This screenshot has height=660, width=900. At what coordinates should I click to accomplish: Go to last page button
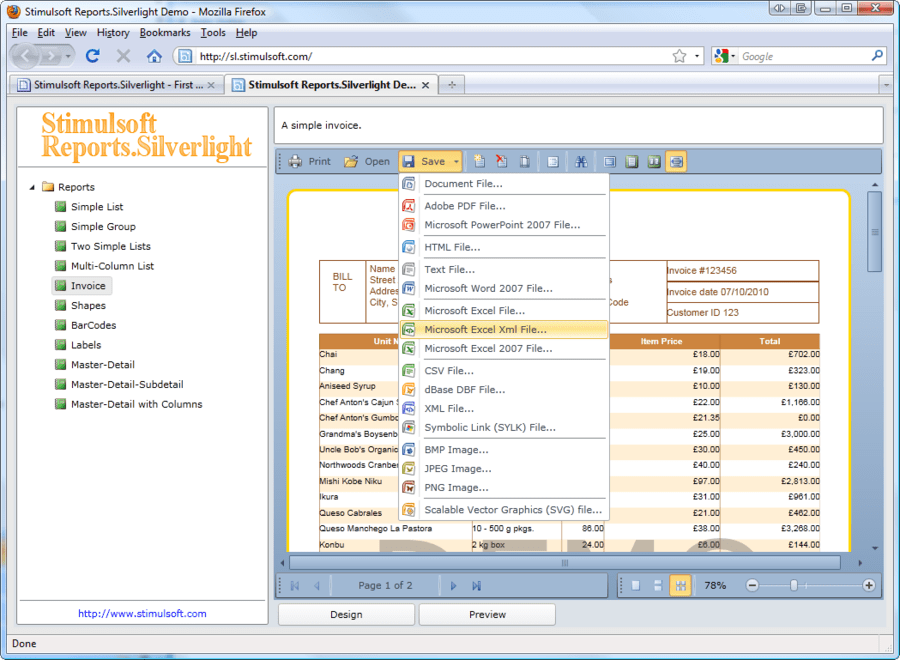[476, 585]
